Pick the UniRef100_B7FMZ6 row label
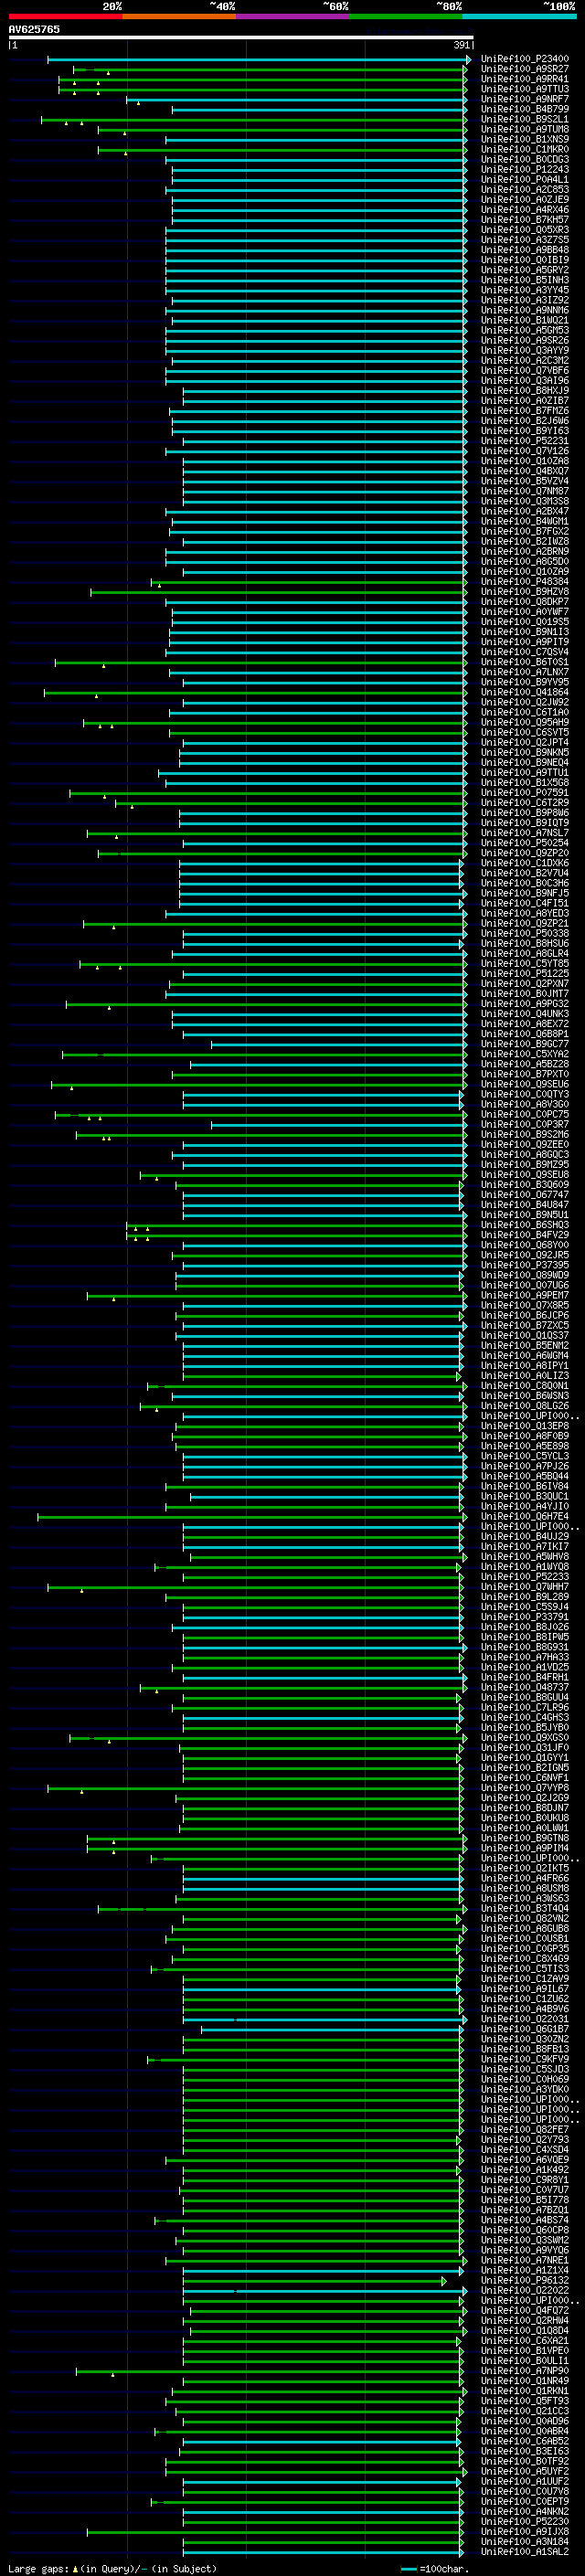This screenshot has width=585, height=2576. point(524,411)
